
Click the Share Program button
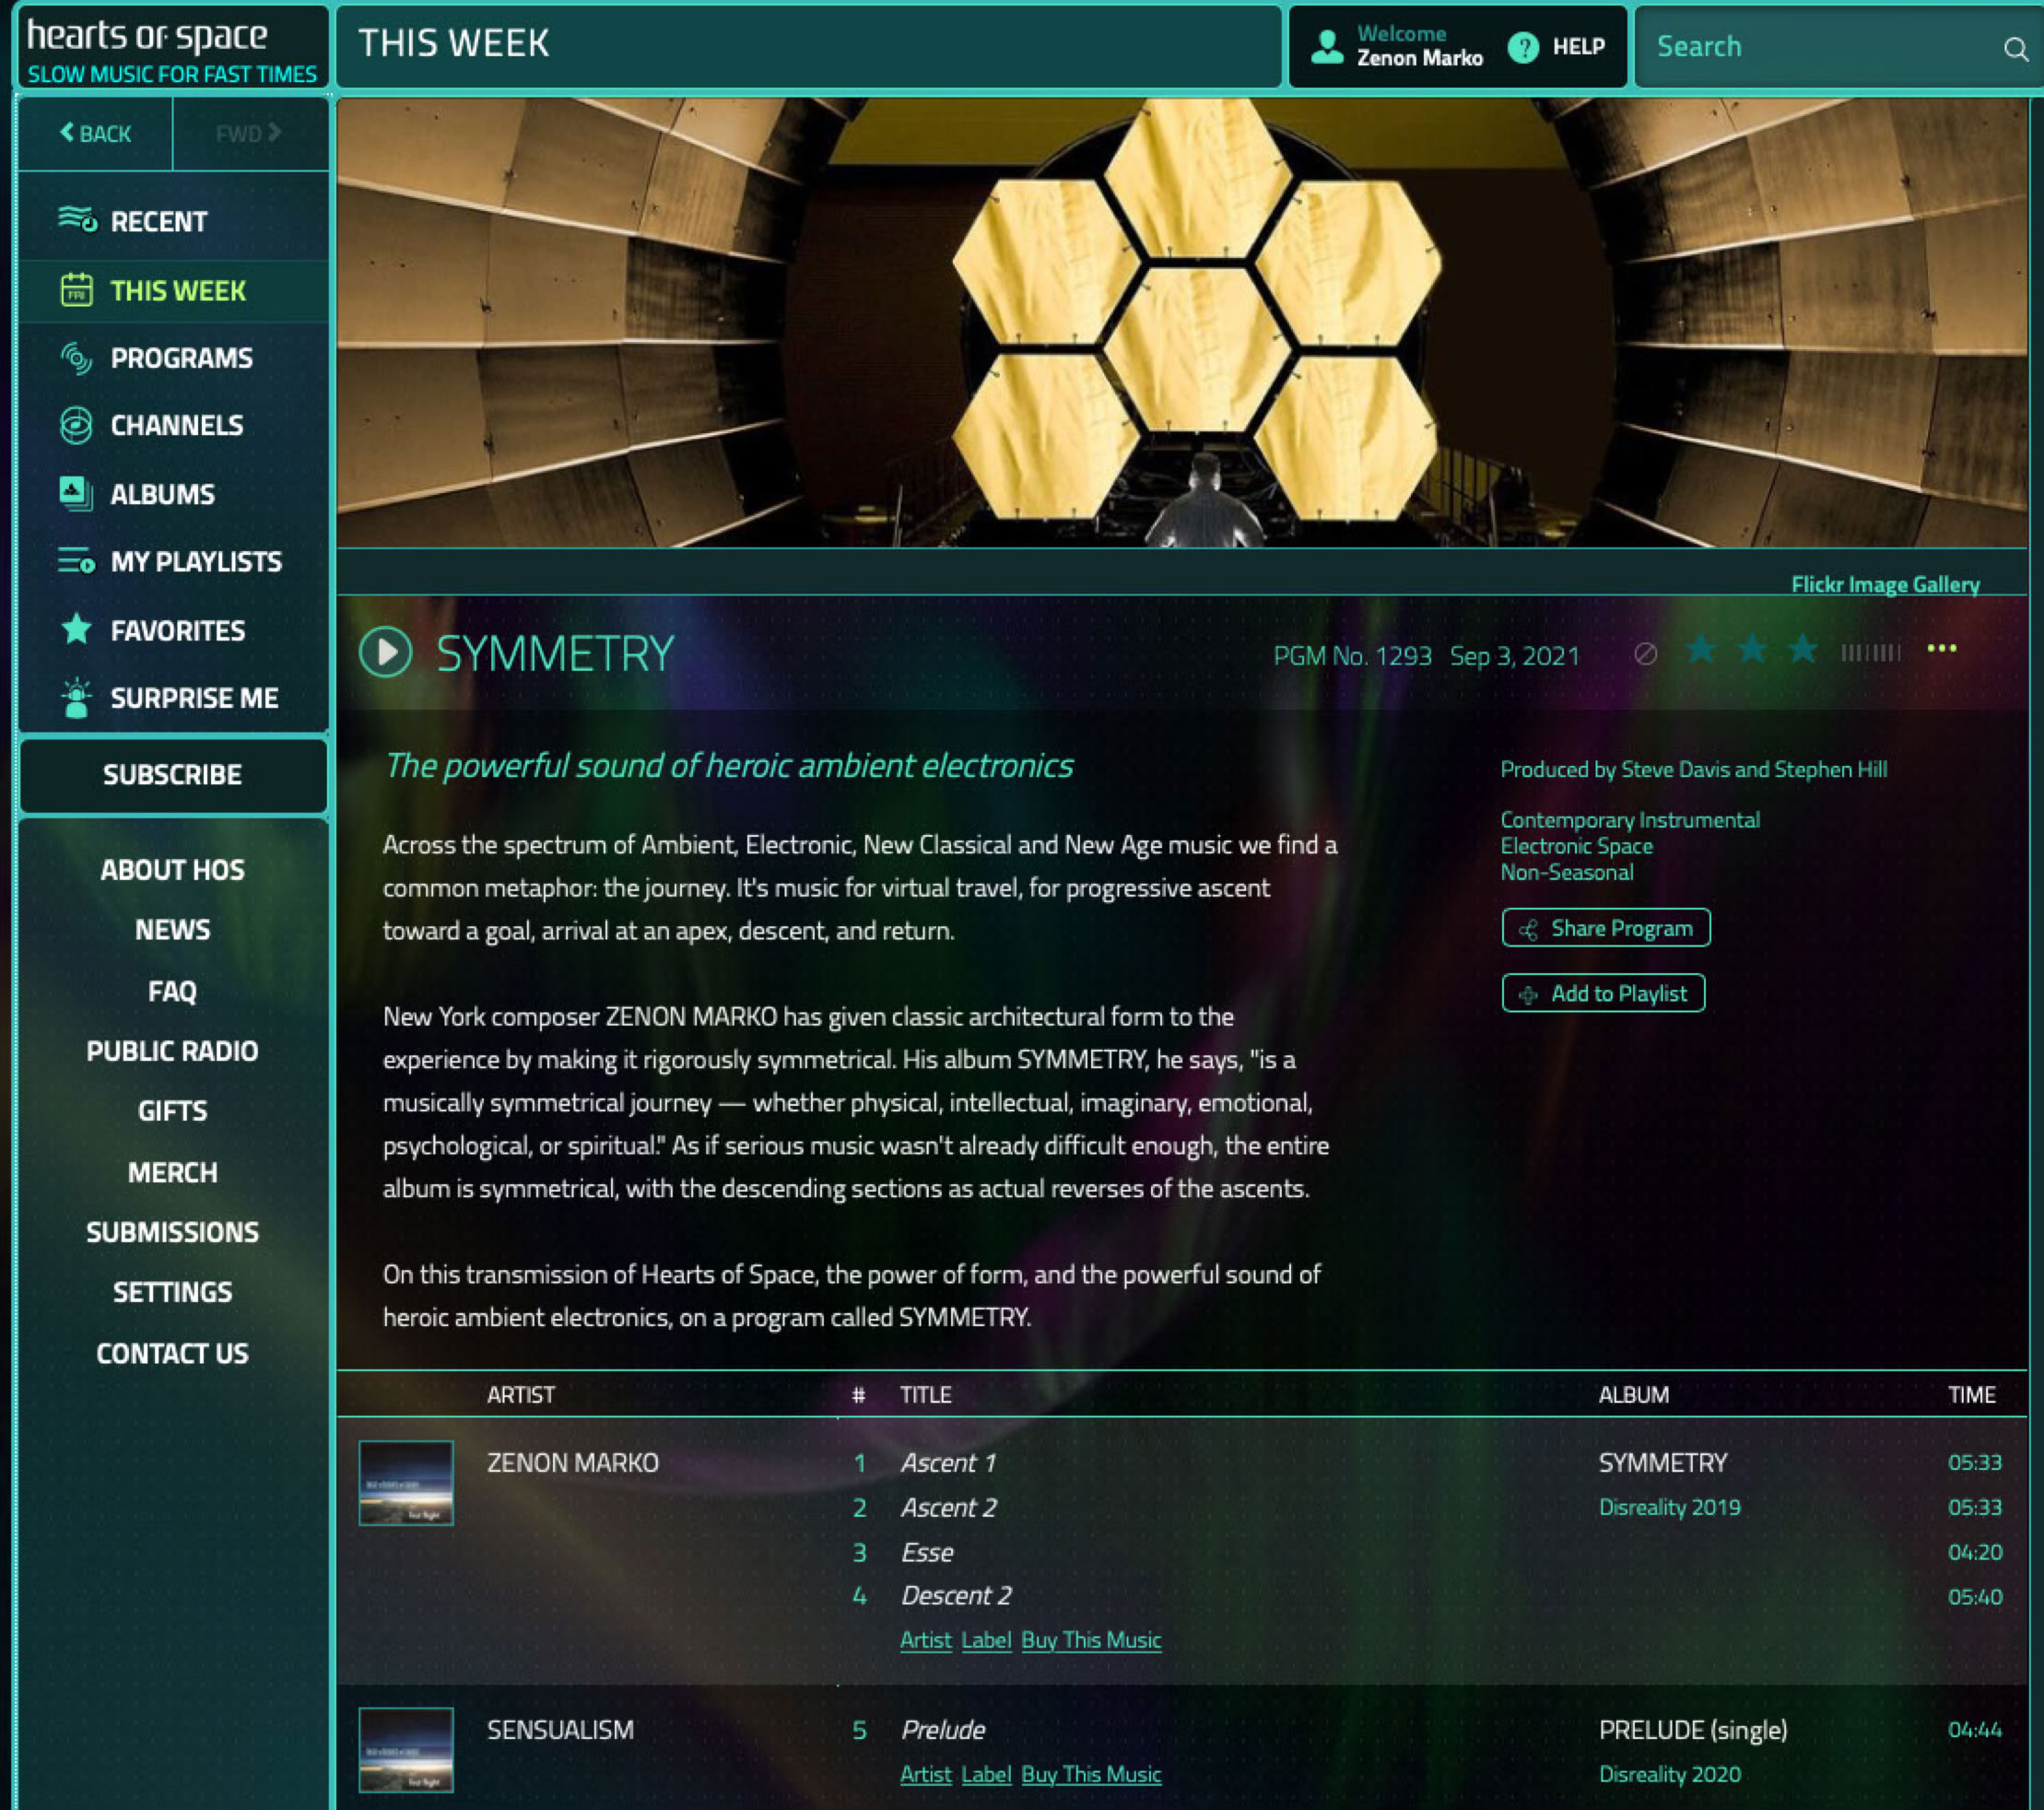click(x=1605, y=928)
